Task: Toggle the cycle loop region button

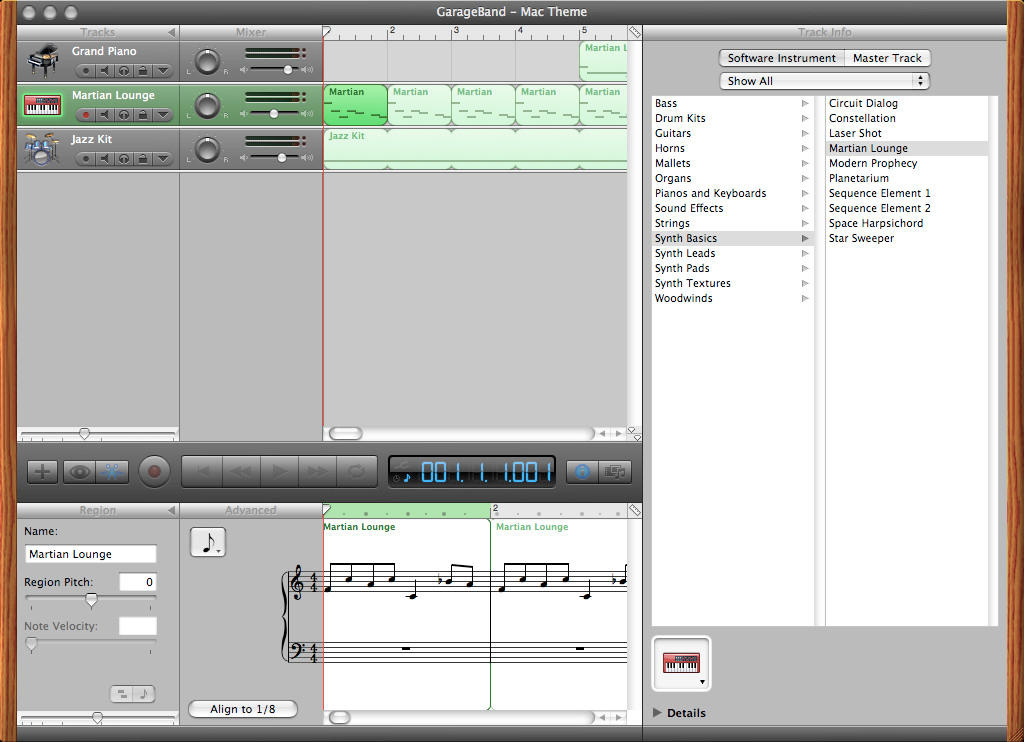Action: 357,472
